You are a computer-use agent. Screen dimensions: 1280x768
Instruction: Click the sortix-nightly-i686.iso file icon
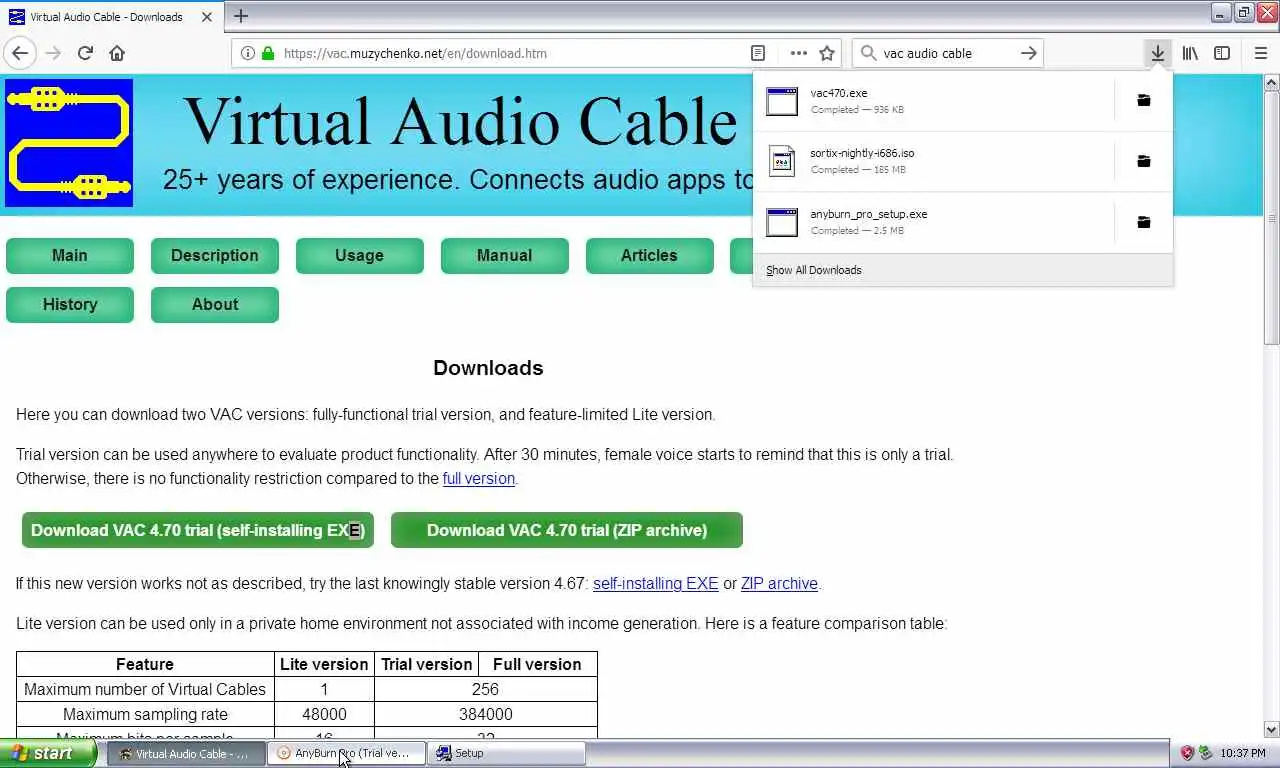(782, 161)
